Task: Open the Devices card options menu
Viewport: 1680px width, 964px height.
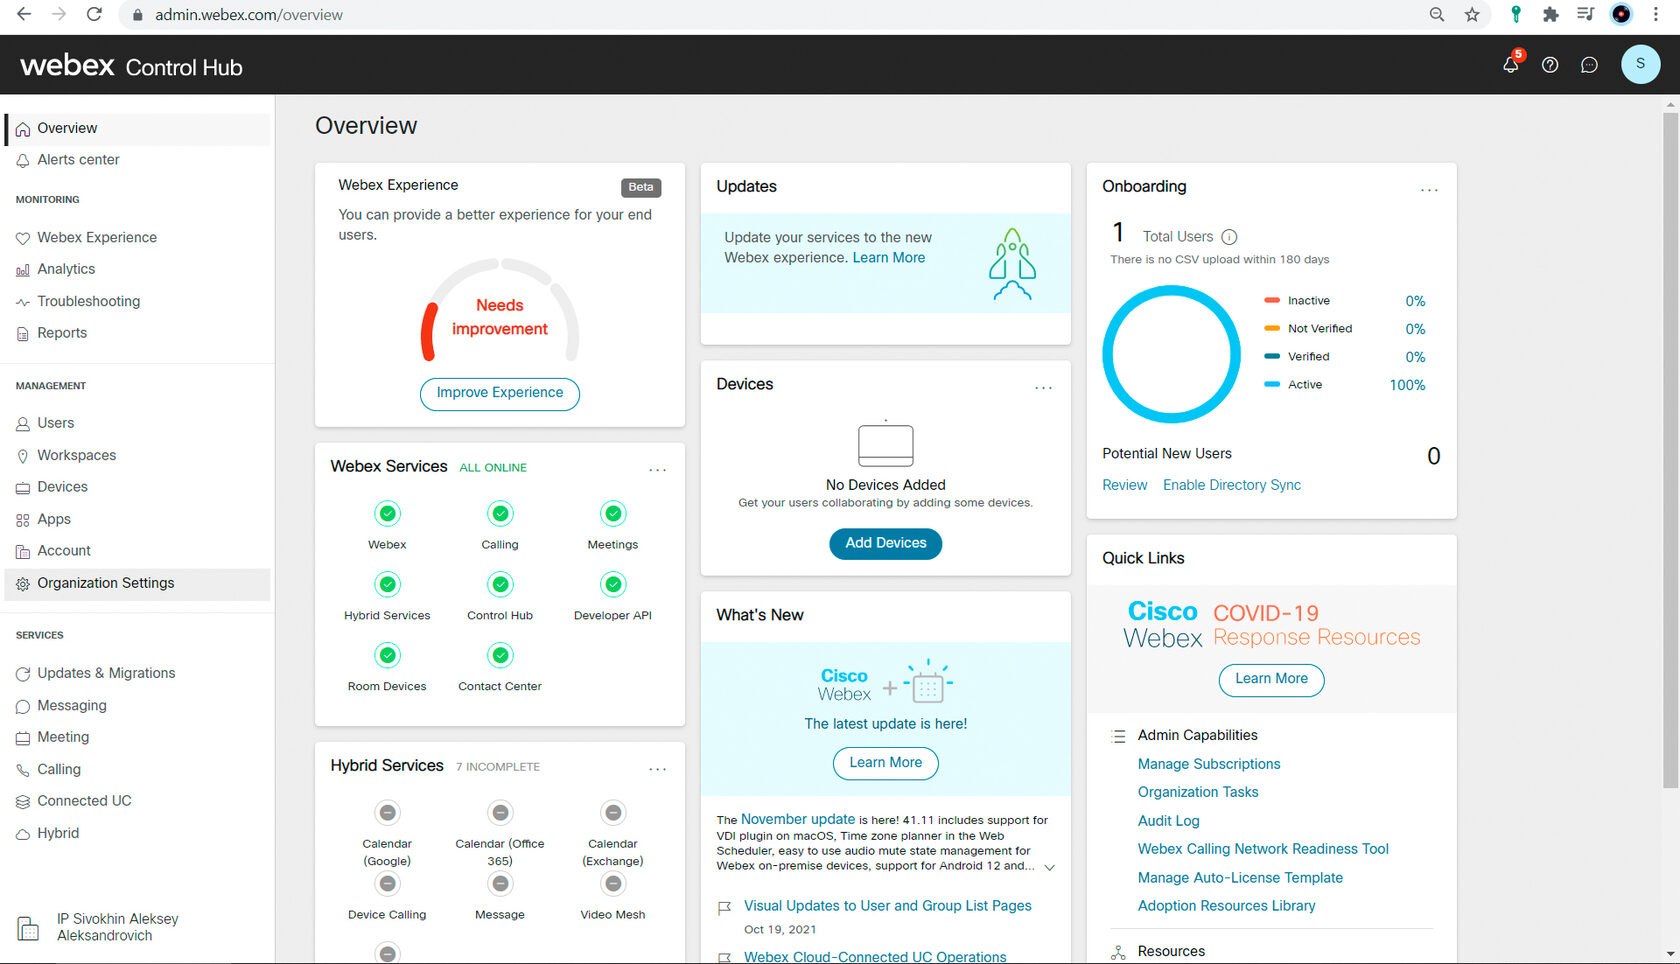Action: pos(1043,388)
